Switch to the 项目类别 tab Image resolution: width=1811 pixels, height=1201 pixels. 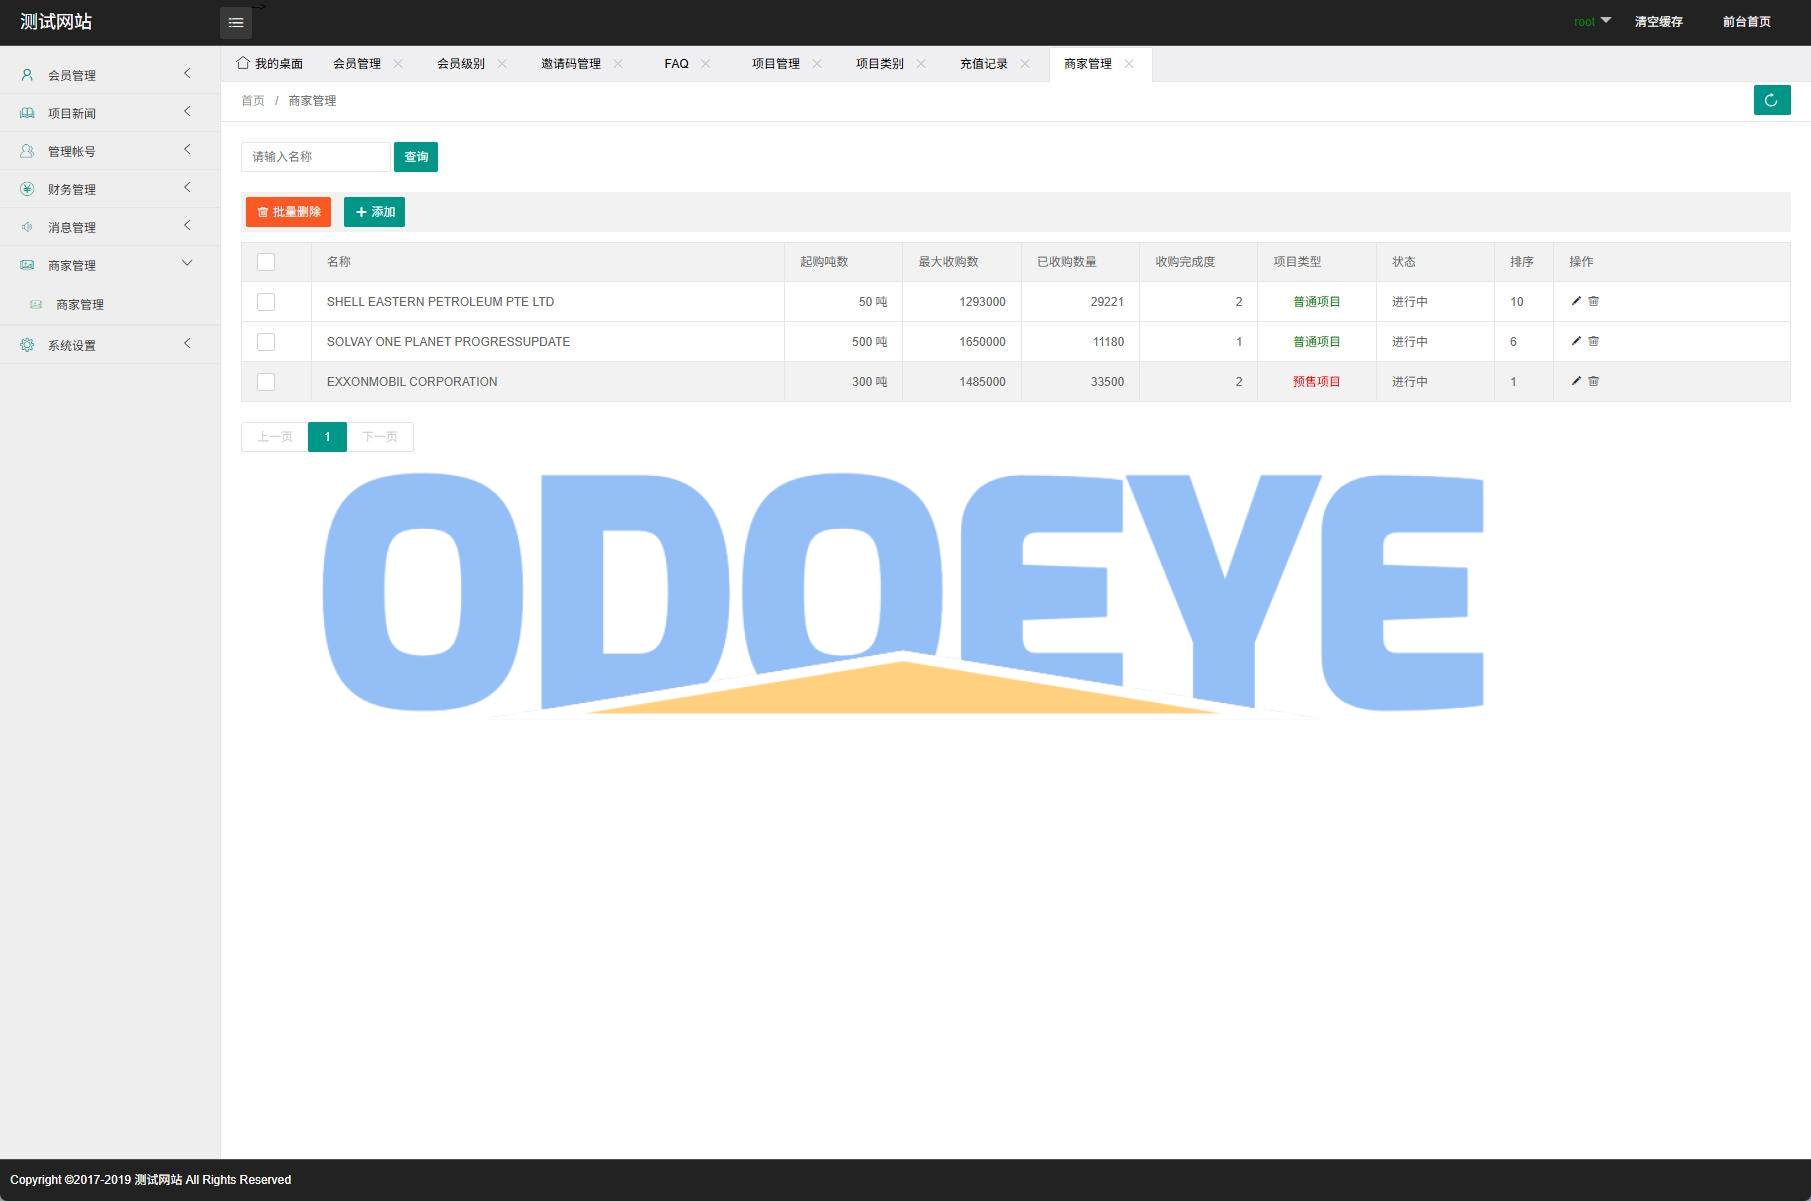(x=880, y=63)
